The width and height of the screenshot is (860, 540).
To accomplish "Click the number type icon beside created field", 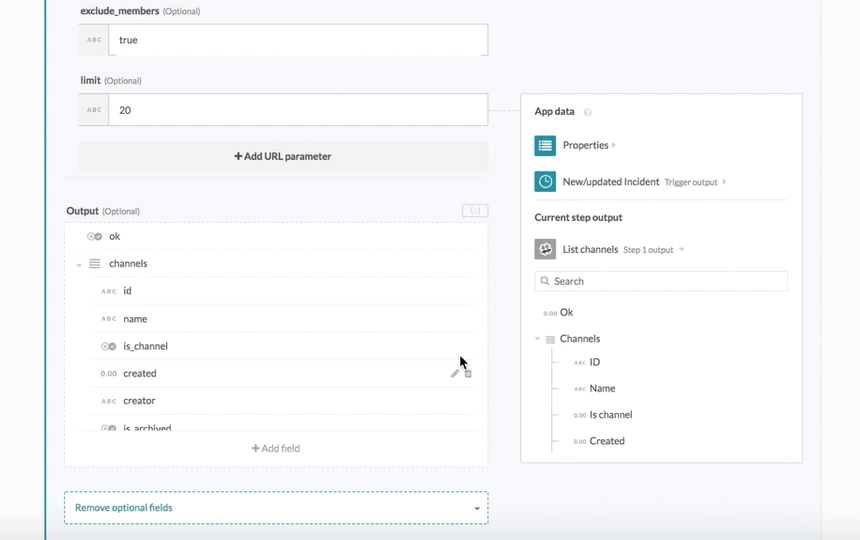I will pos(109,373).
